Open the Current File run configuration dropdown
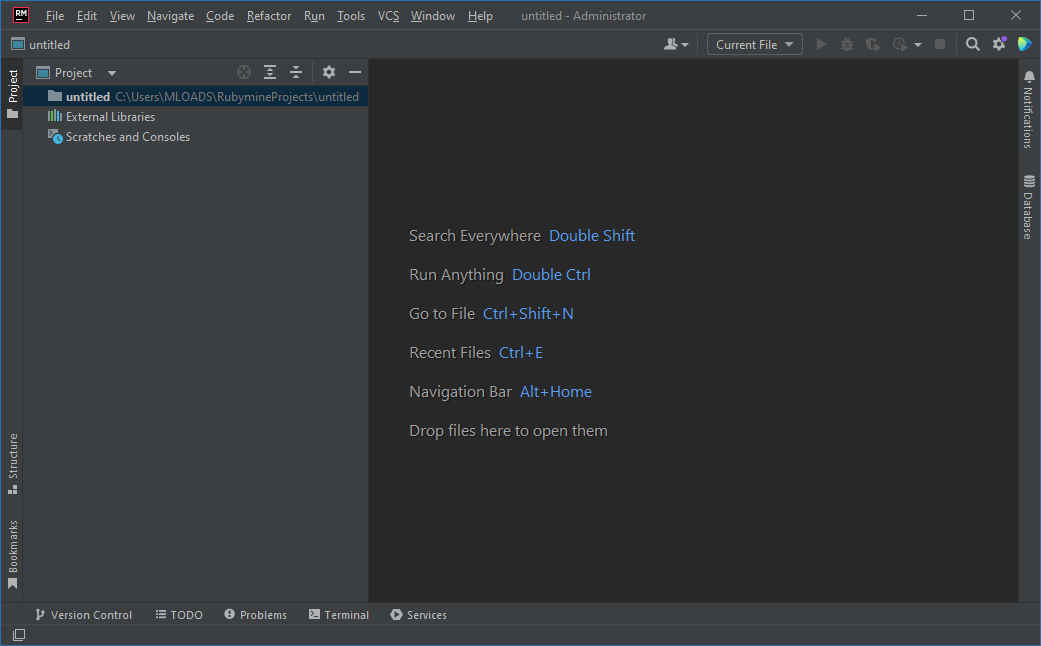Screen dimensions: 1041x646 point(755,44)
